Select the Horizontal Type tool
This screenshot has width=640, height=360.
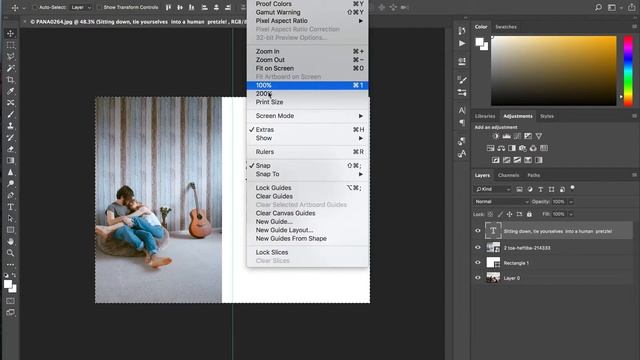pyautogui.click(x=11, y=207)
